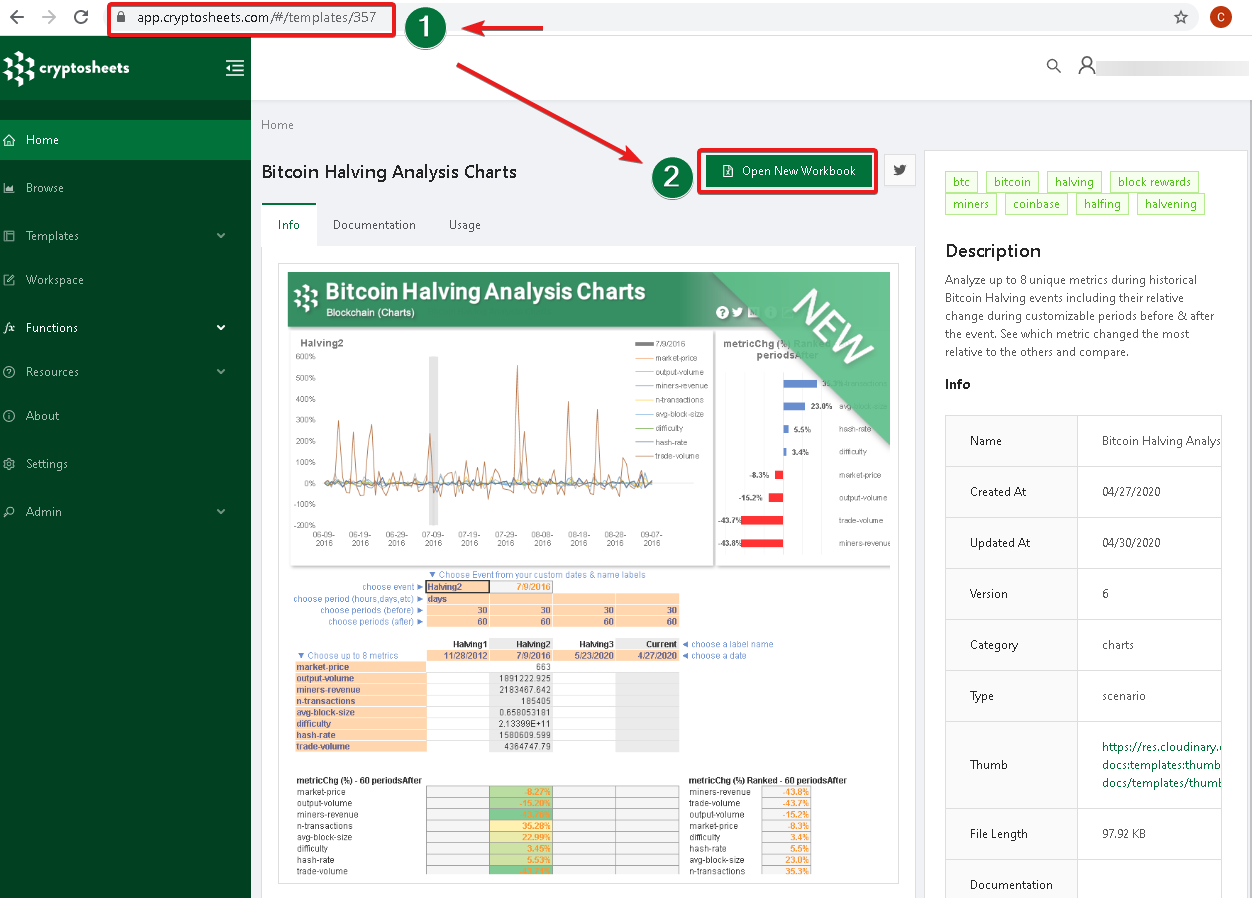Click the btc tag
Image resolution: width=1252 pixels, height=898 pixels.
tap(961, 182)
